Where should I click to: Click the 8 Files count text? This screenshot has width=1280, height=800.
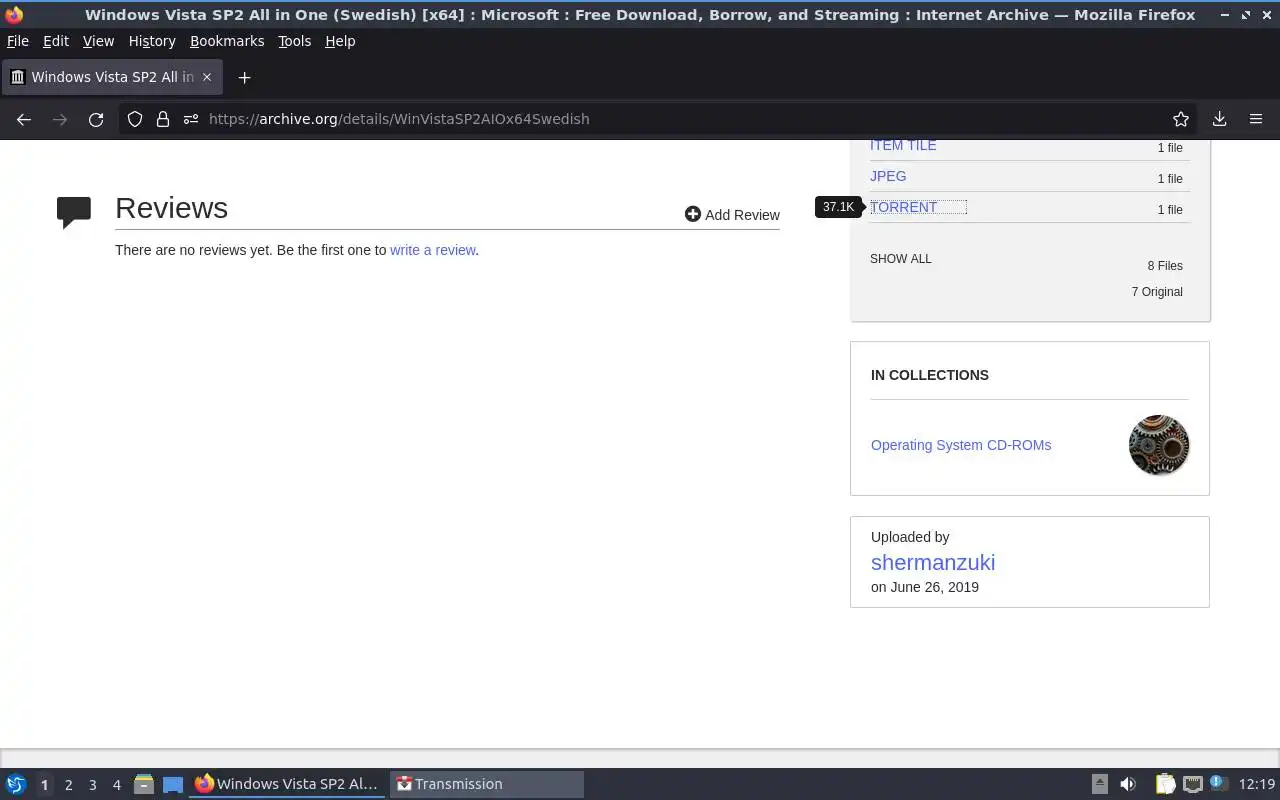point(1165,266)
